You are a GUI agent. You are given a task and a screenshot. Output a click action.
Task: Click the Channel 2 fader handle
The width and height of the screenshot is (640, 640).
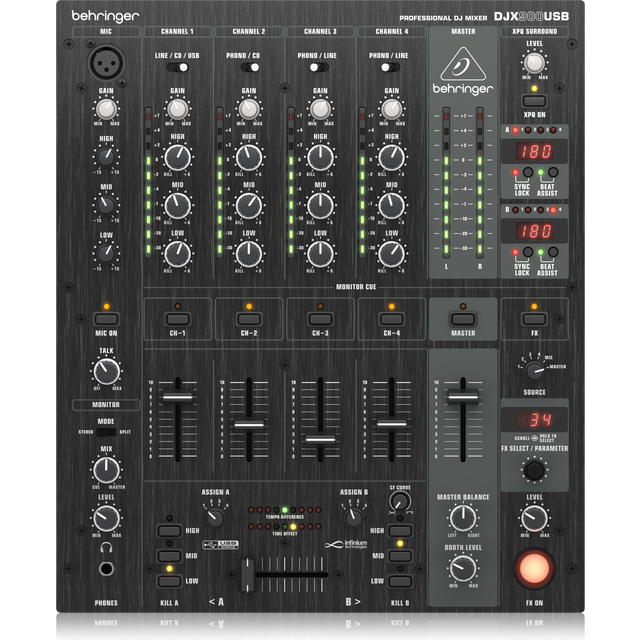pos(249,425)
